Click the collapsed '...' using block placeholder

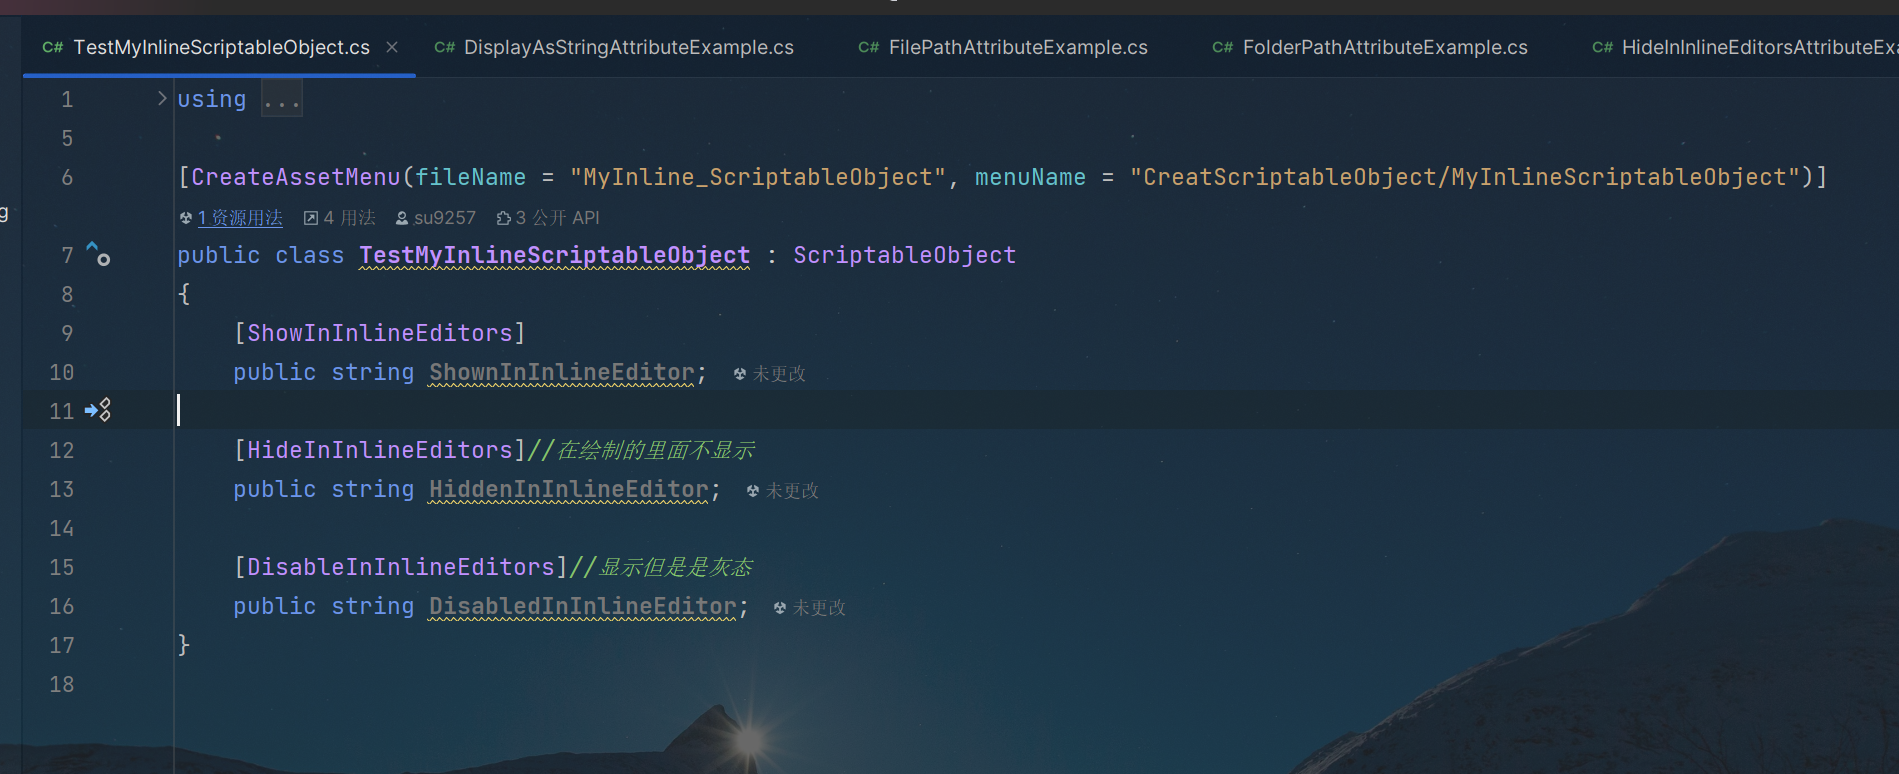(x=282, y=100)
